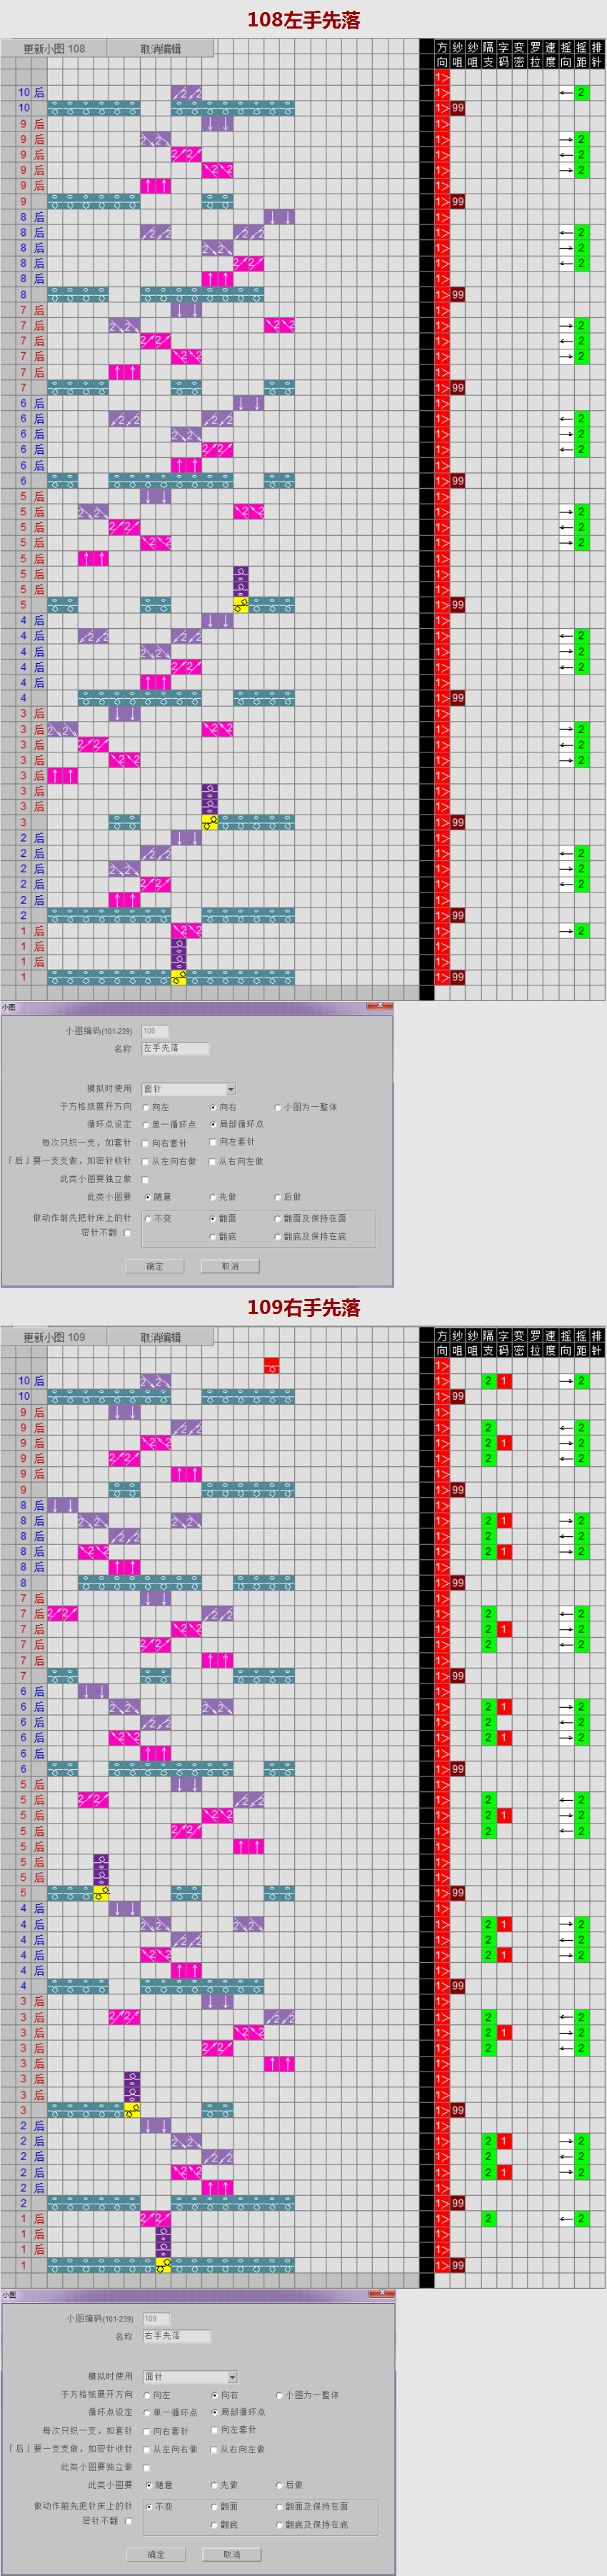607x2576 pixels.
Task: Select 先做 radio in the 108 dialog
Action: pyautogui.click(x=213, y=1197)
